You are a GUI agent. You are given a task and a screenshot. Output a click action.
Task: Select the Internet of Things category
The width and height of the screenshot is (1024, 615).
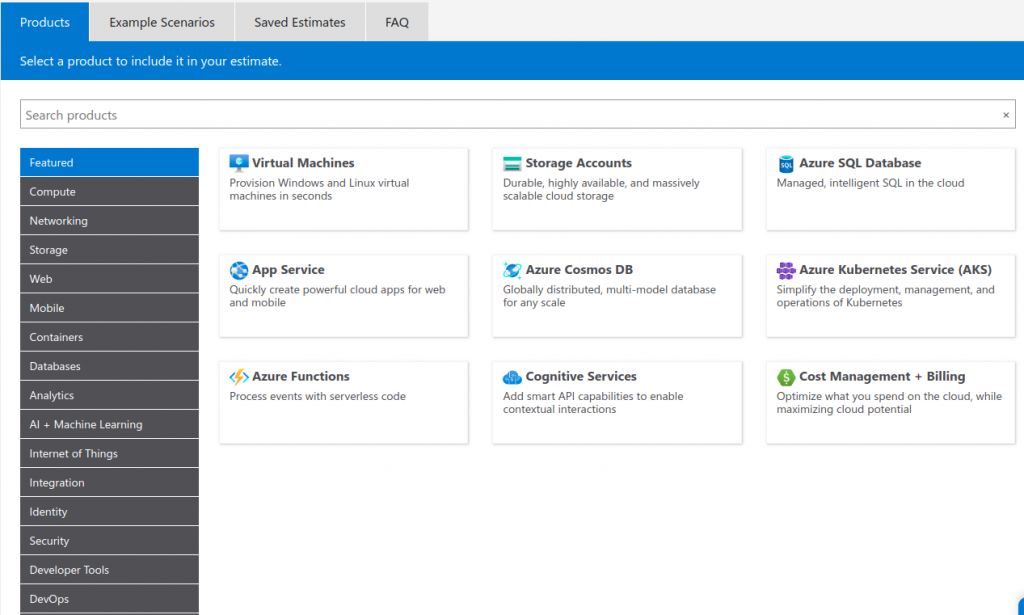pos(109,453)
